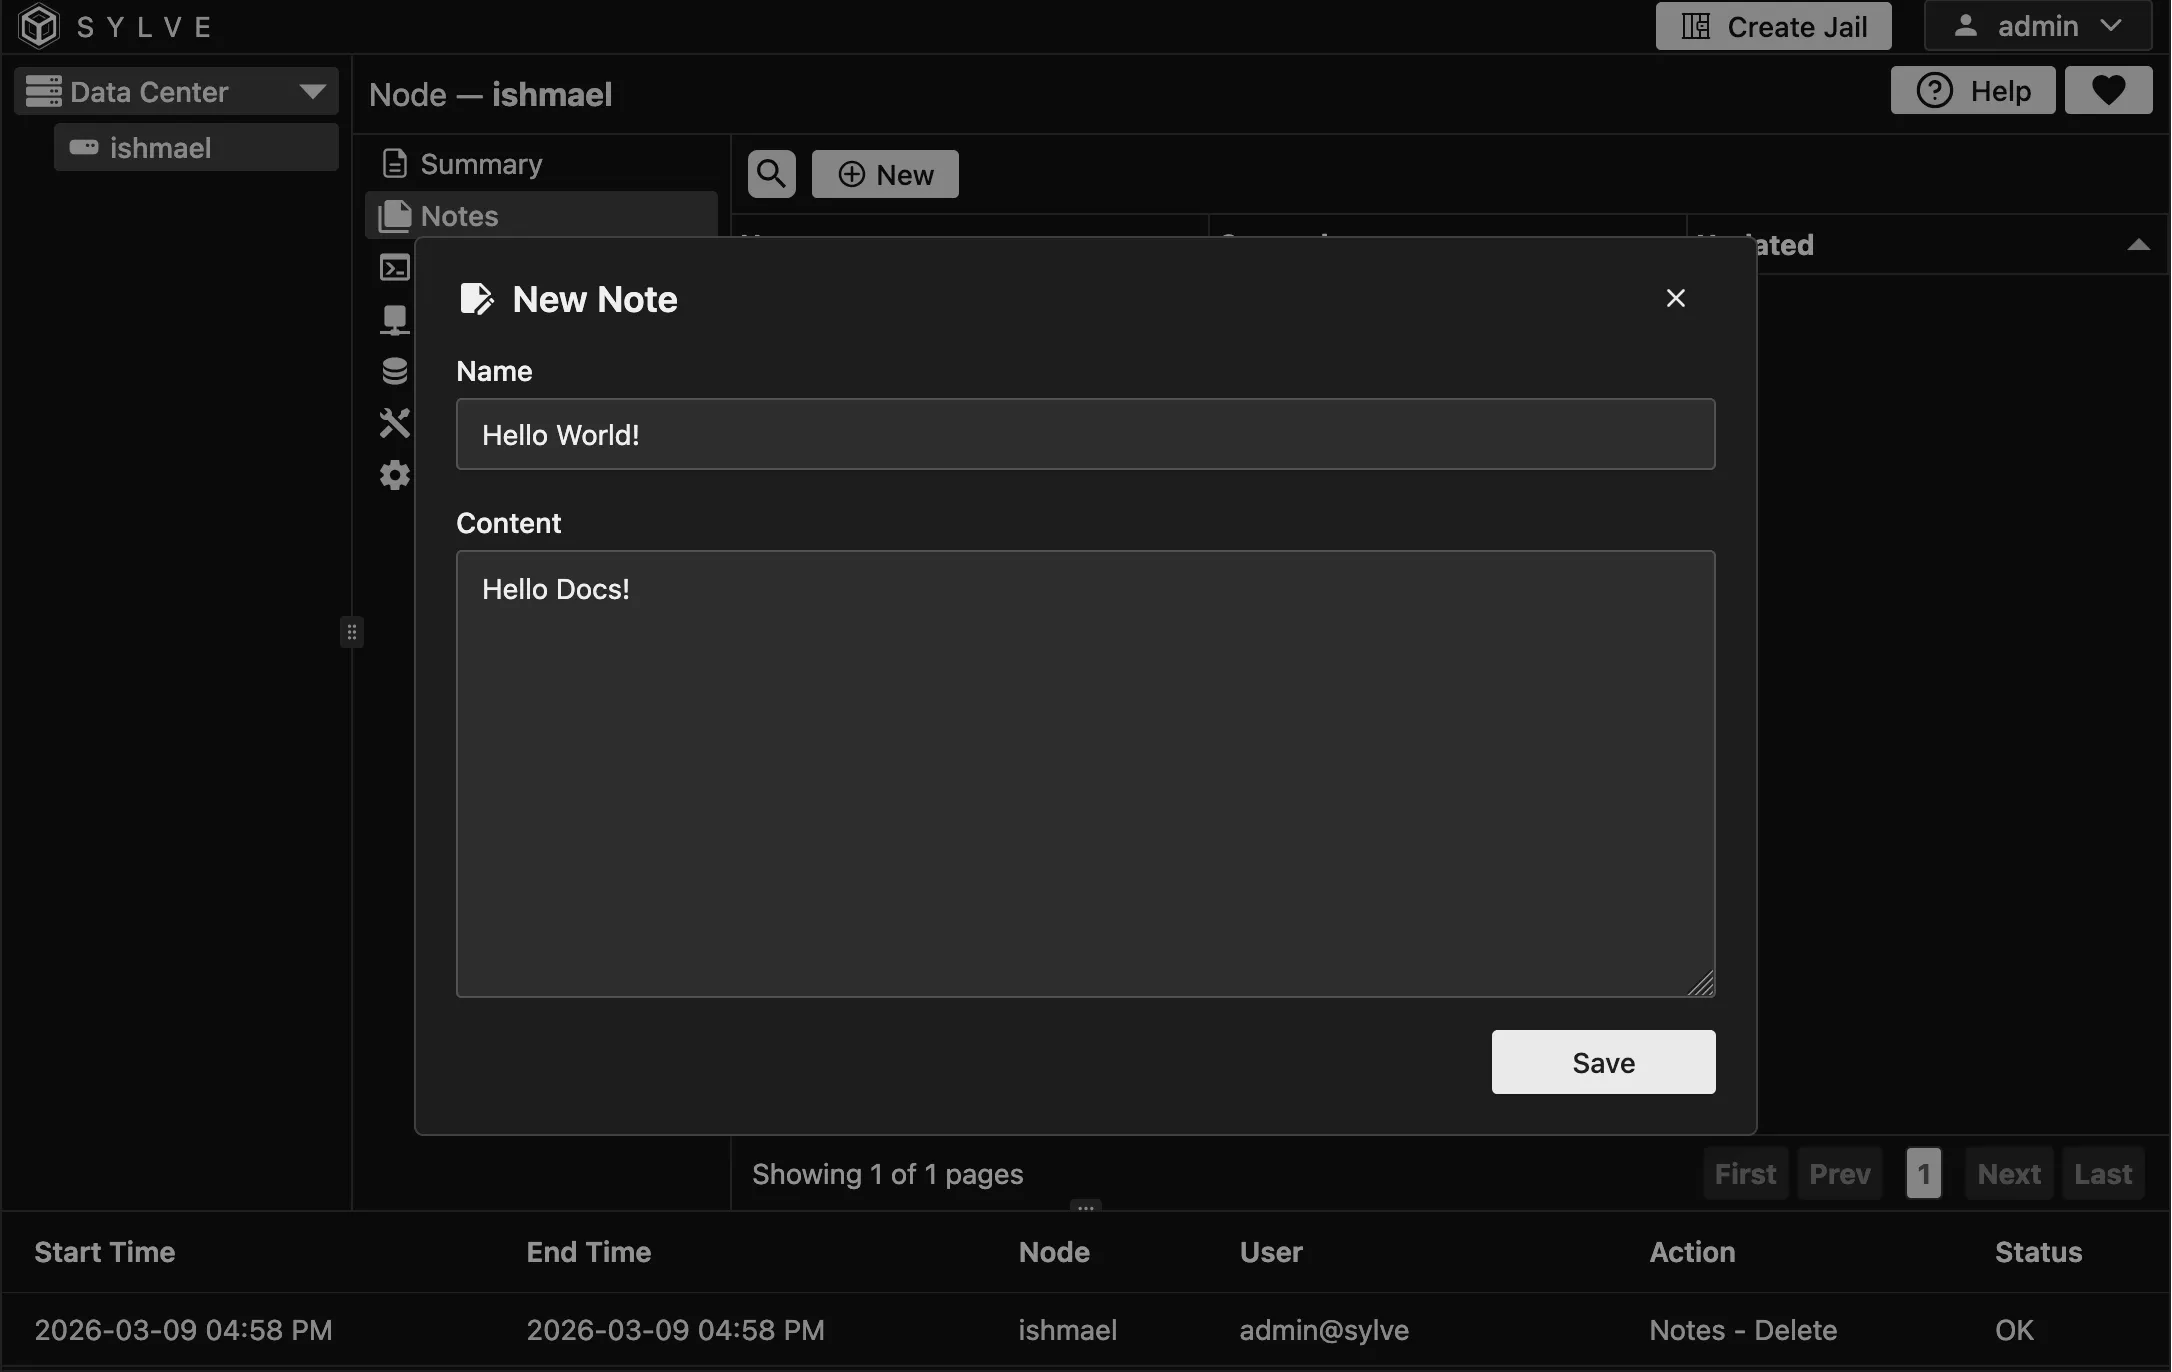The height and width of the screenshot is (1372, 2172).
Task: Open the console terminal sidebar icon
Action: pos(395,268)
